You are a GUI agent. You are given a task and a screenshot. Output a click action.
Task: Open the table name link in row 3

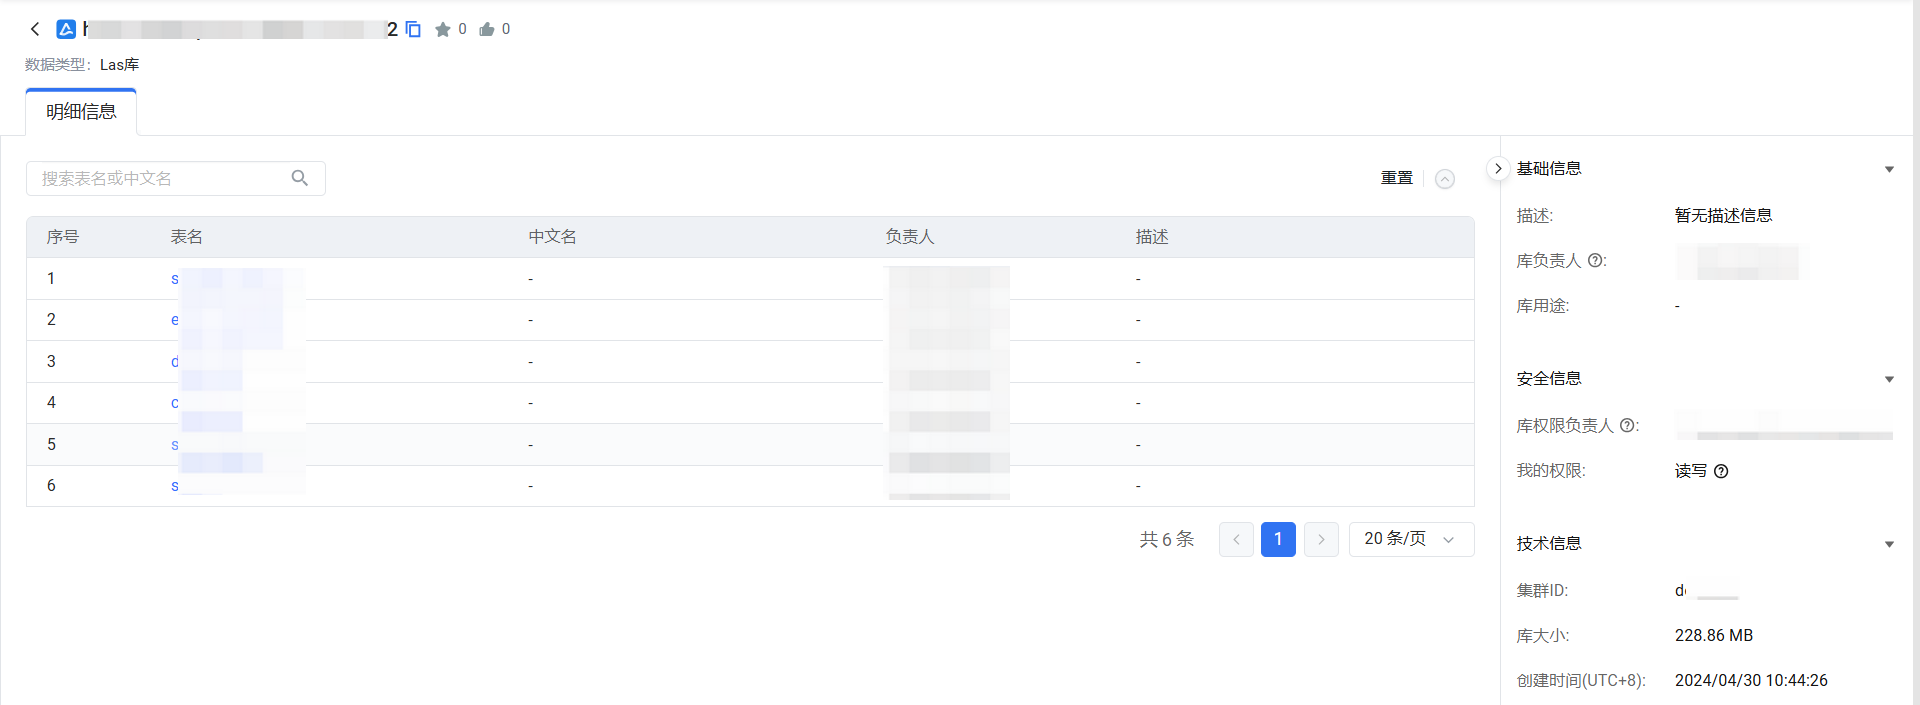coord(176,361)
